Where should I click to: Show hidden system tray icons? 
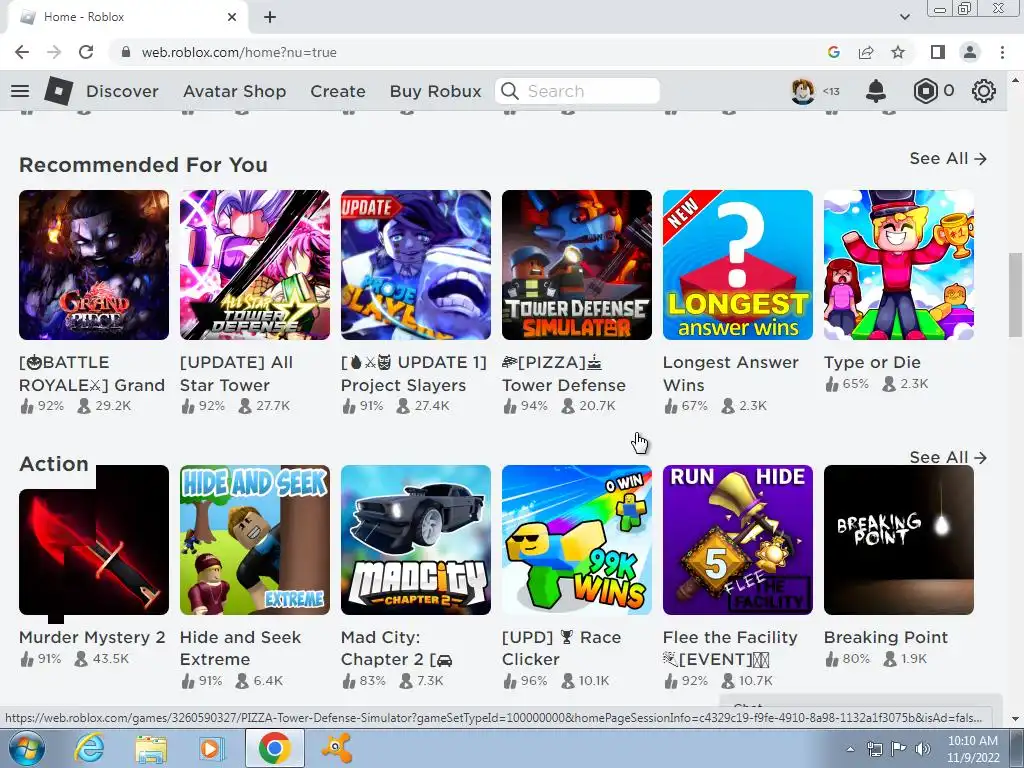850,749
